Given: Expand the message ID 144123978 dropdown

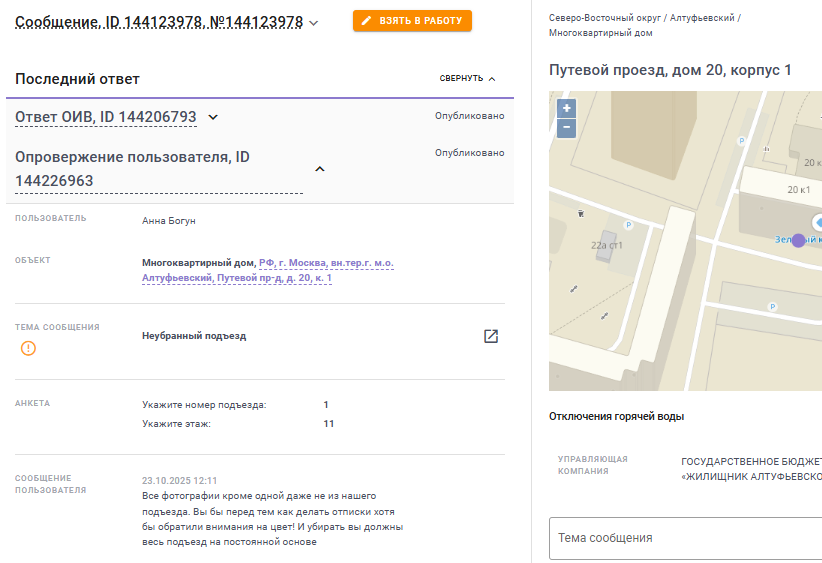Looking at the screenshot, I should coord(314,22).
